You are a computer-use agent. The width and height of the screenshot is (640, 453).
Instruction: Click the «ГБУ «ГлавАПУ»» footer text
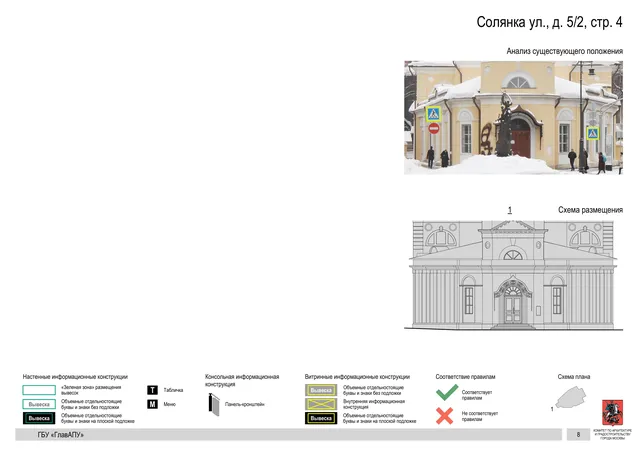(x=60, y=435)
